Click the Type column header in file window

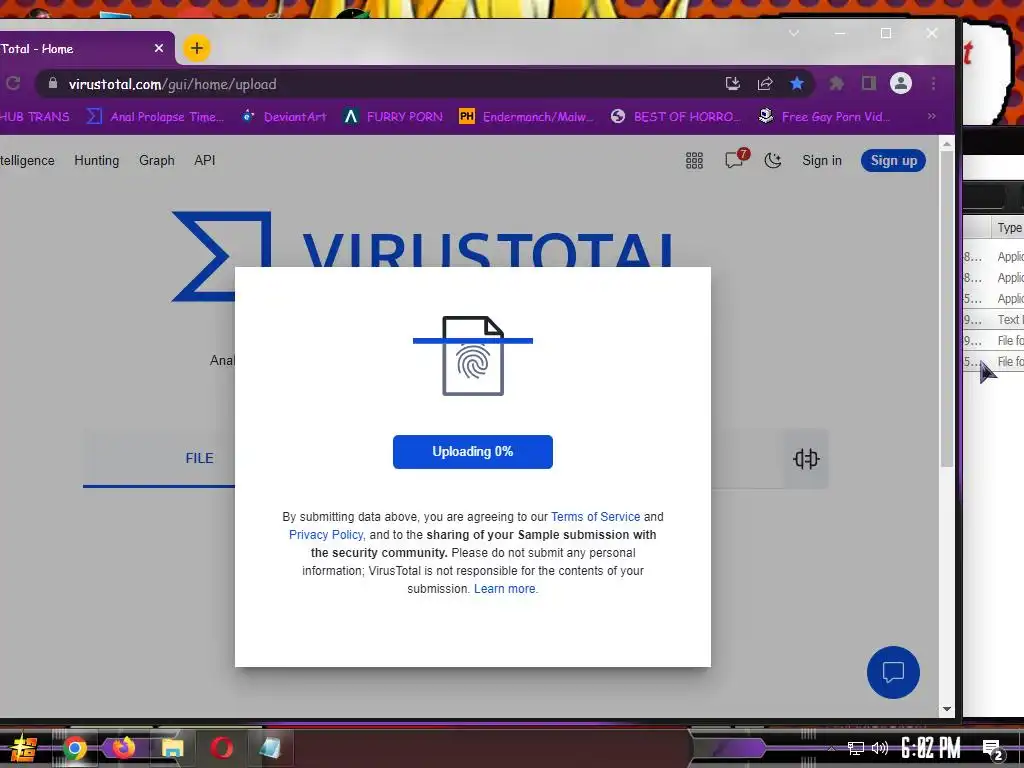(1009, 228)
